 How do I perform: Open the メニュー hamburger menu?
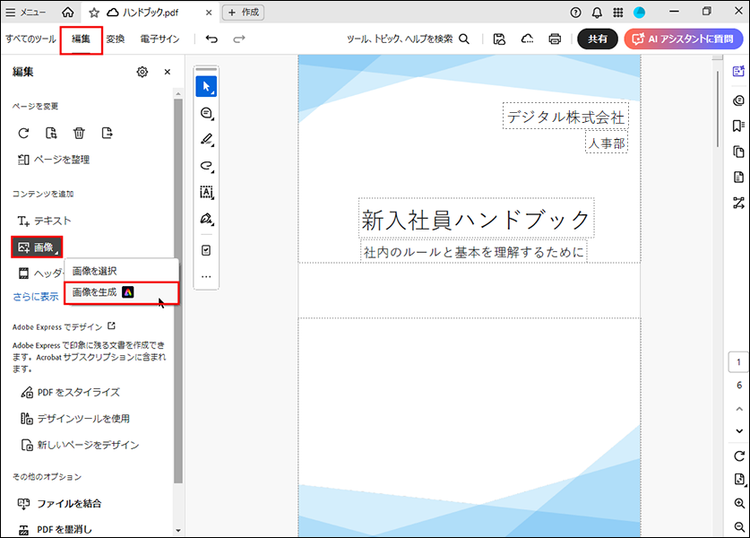26,12
